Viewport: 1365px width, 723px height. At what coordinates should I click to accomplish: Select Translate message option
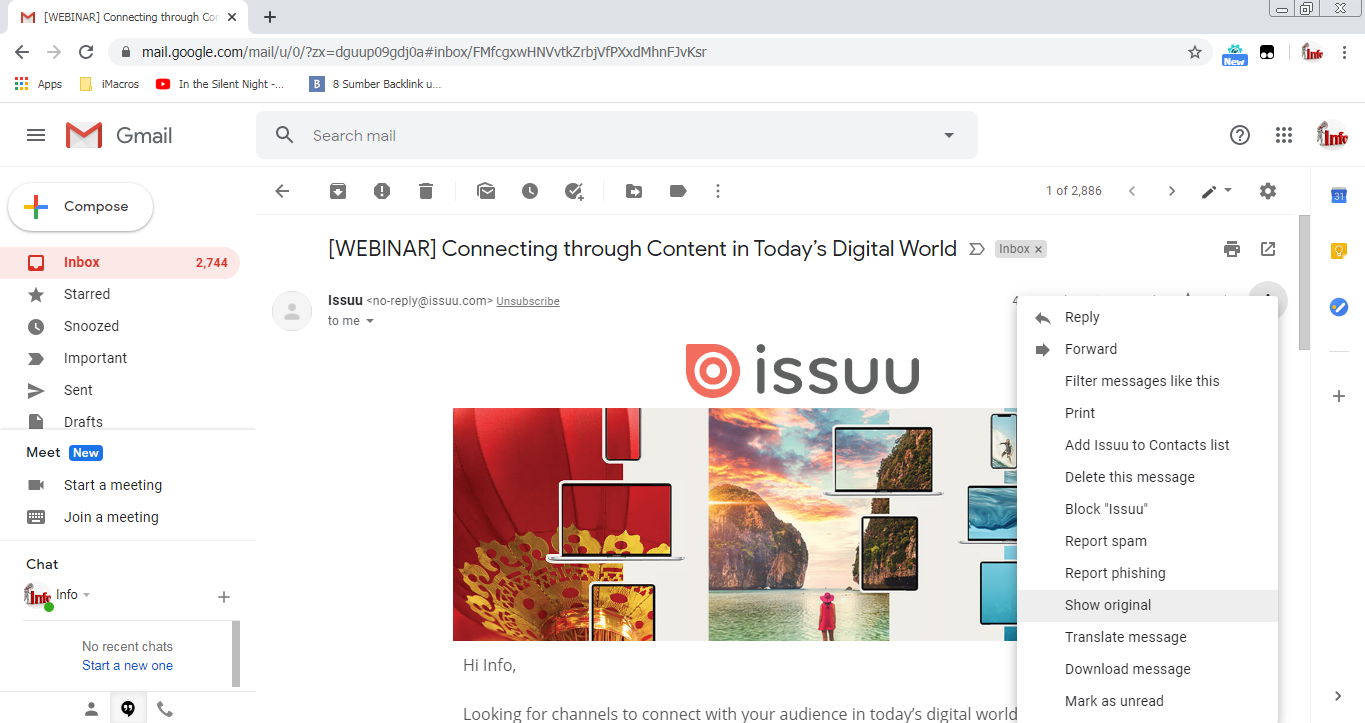1147,637
